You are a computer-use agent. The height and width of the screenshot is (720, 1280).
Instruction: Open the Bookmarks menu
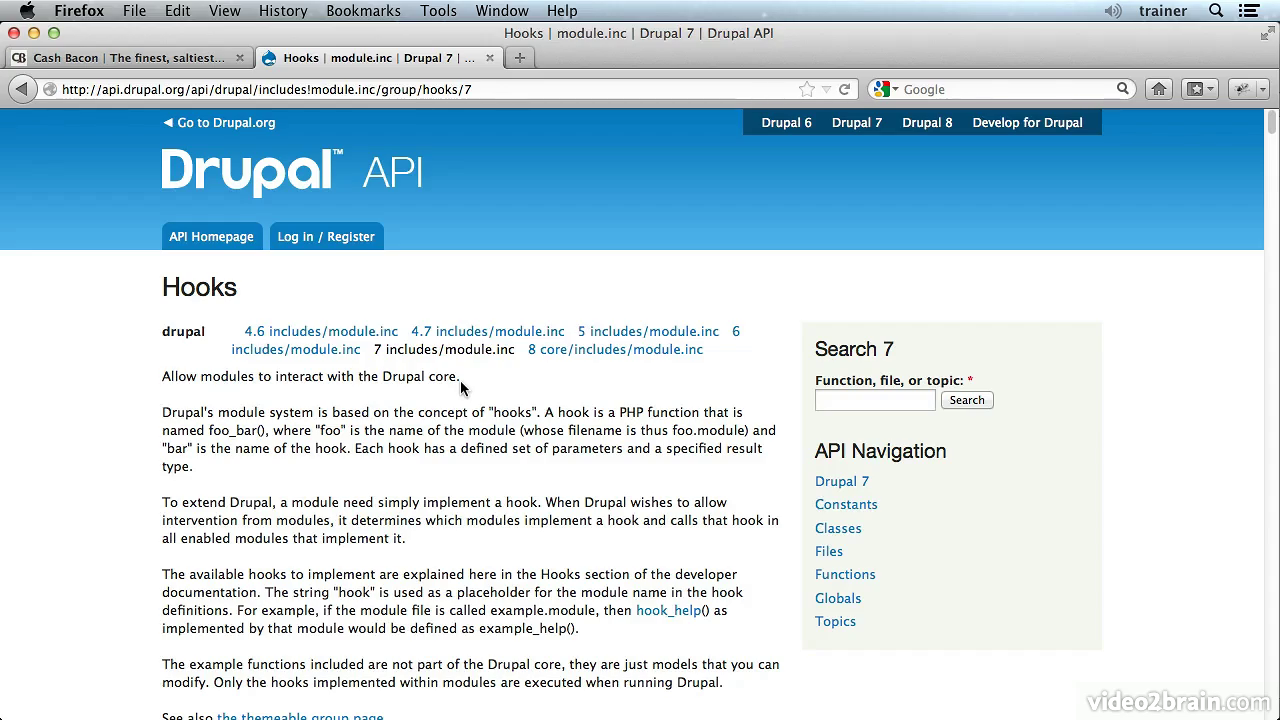coord(364,11)
